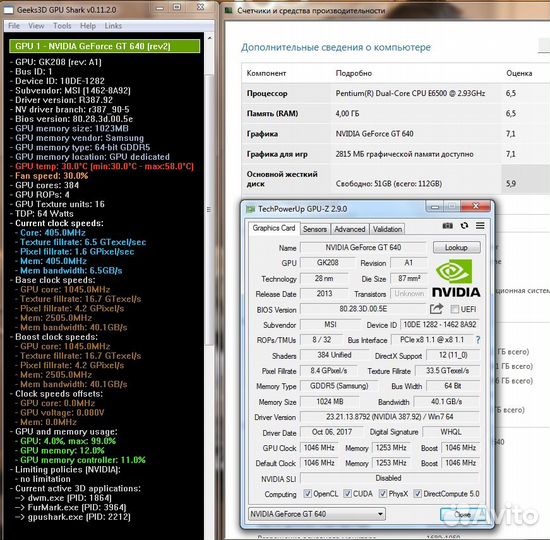The height and width of the screenshot is (540, 550).
Task: Switch to the Sensors tab
Action: click(315, 229)
